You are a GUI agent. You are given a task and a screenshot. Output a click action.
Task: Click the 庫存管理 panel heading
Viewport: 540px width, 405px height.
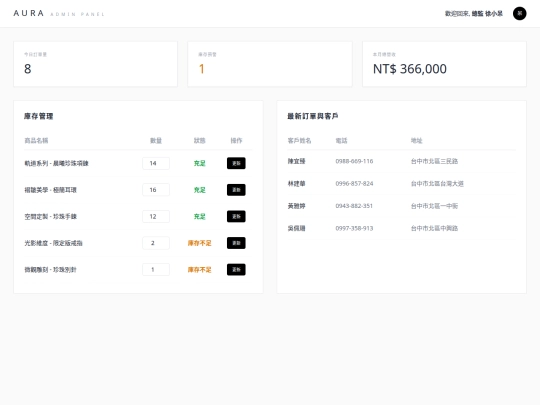point(39,116)
